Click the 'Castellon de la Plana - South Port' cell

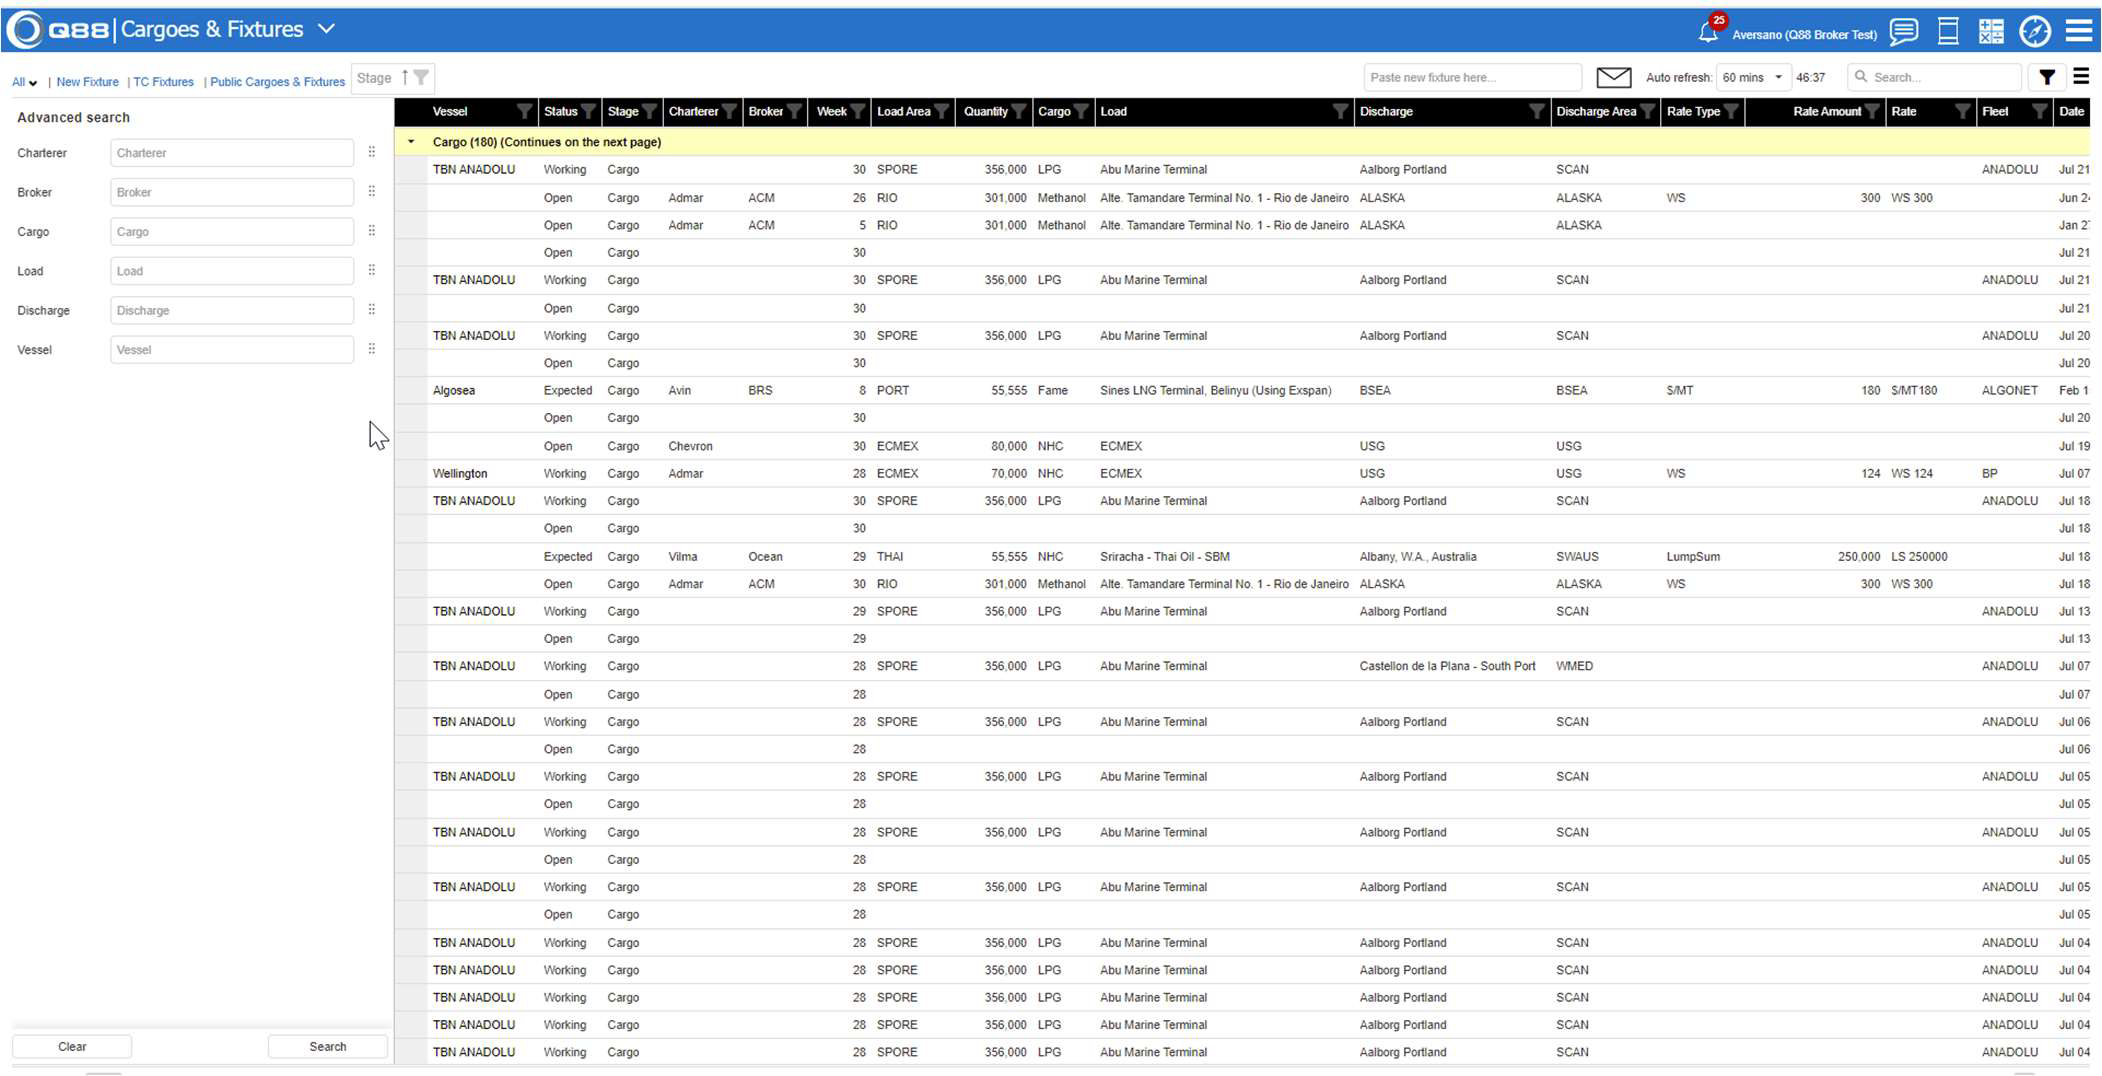1447,666
